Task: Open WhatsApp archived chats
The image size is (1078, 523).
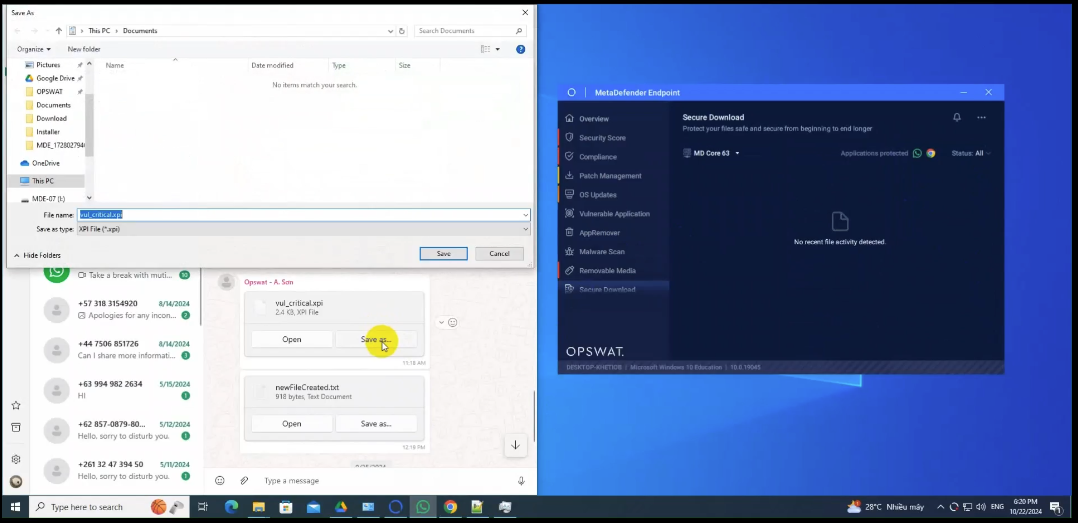Action: point(16,427)
